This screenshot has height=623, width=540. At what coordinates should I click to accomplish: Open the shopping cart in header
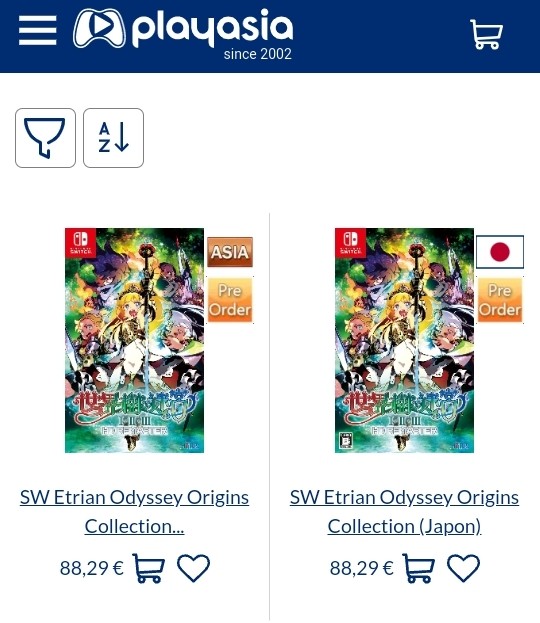(486, 34)
